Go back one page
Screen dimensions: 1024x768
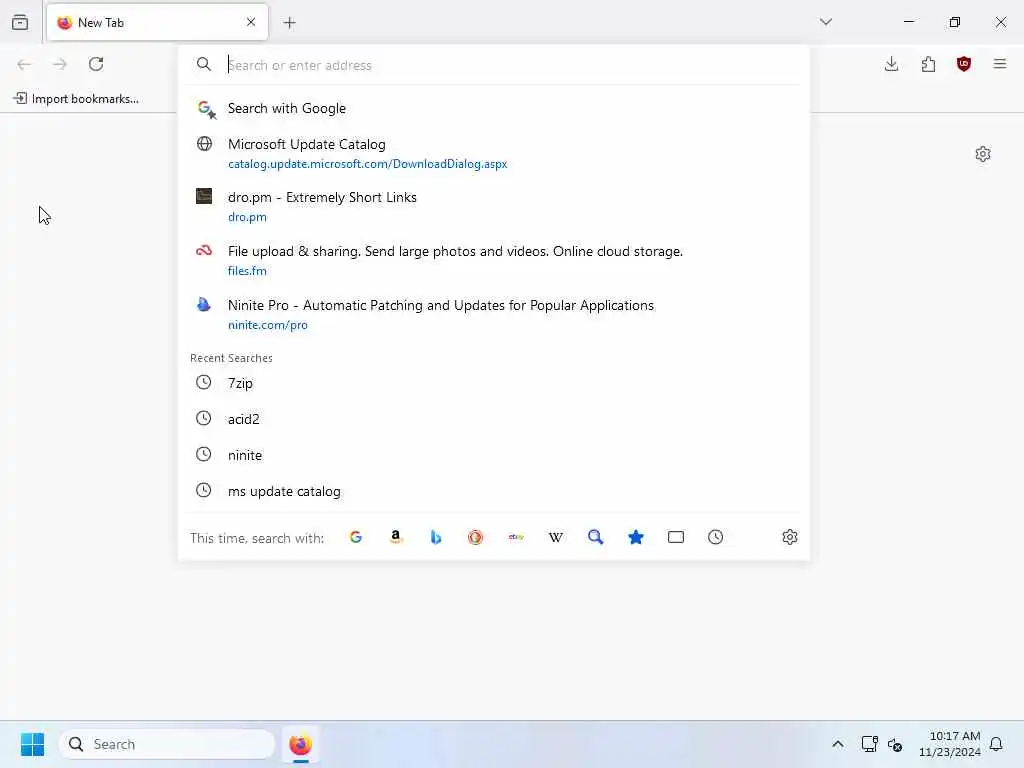pyautogui.click(x=24, y=64)
